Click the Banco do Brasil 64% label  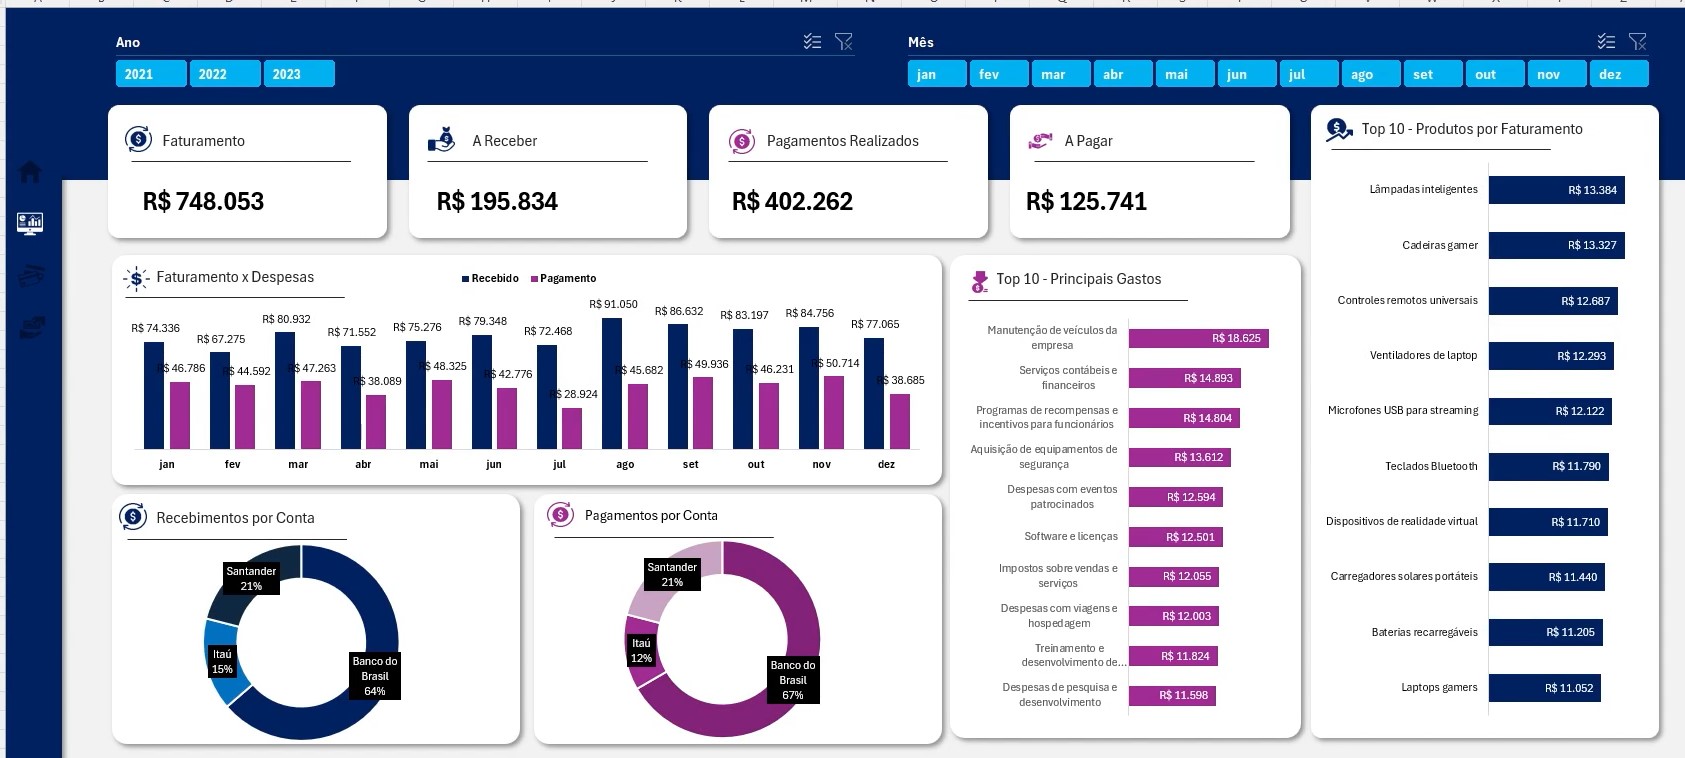click(375, 676)
